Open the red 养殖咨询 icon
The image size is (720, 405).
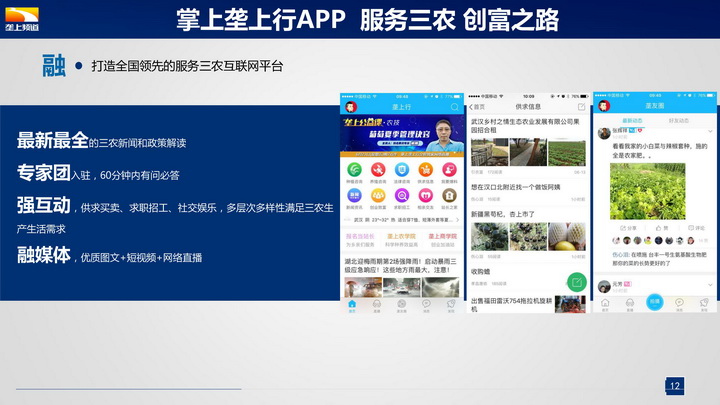point(378,170)
